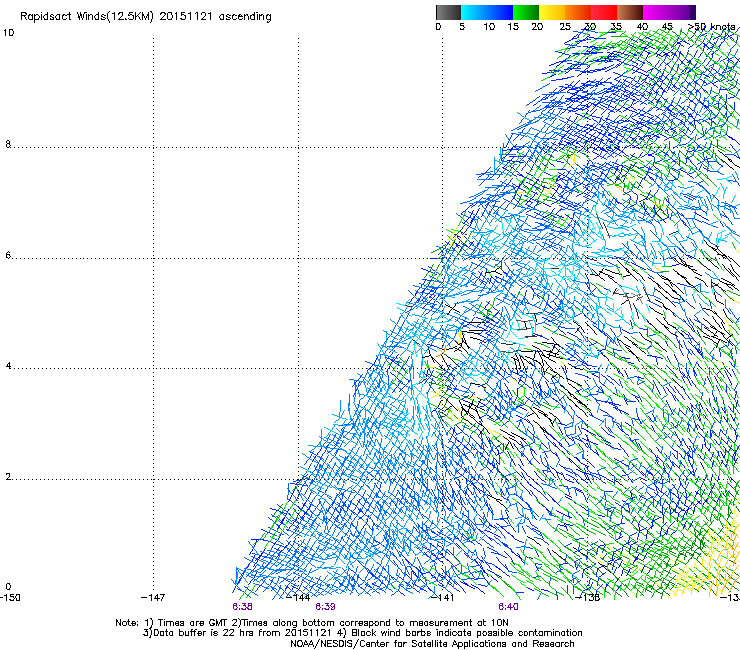Click the red 30-35 knots legend segment
The image size is (740, 650).
(604, 12)
